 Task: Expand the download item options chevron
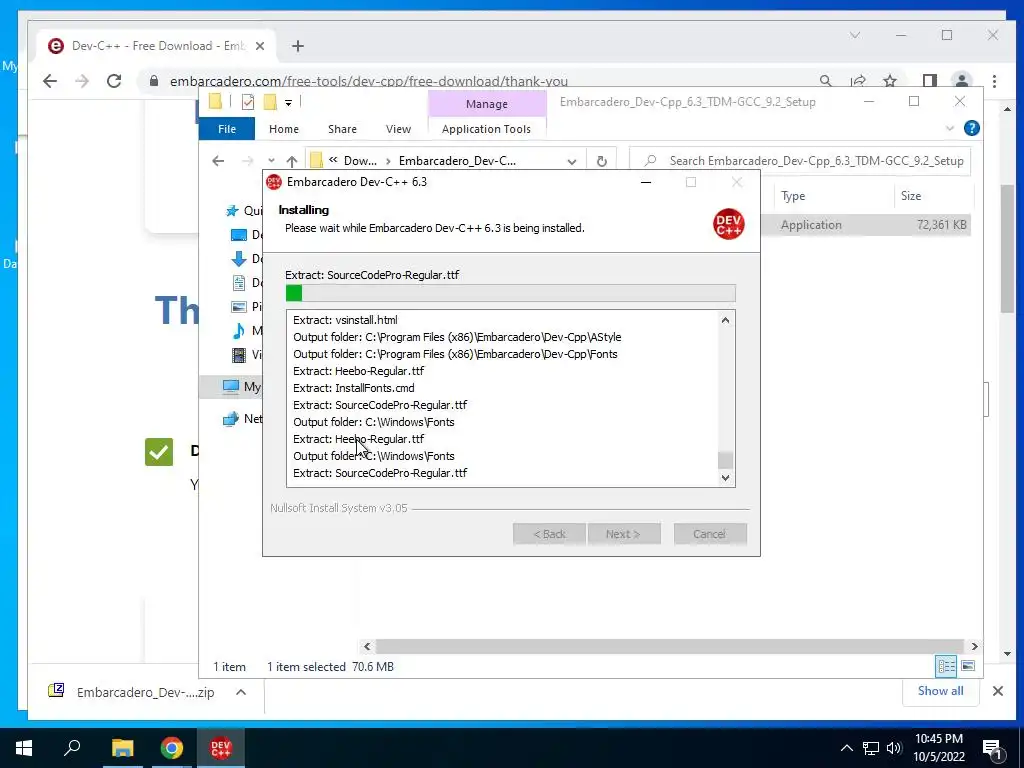[241, 692]
